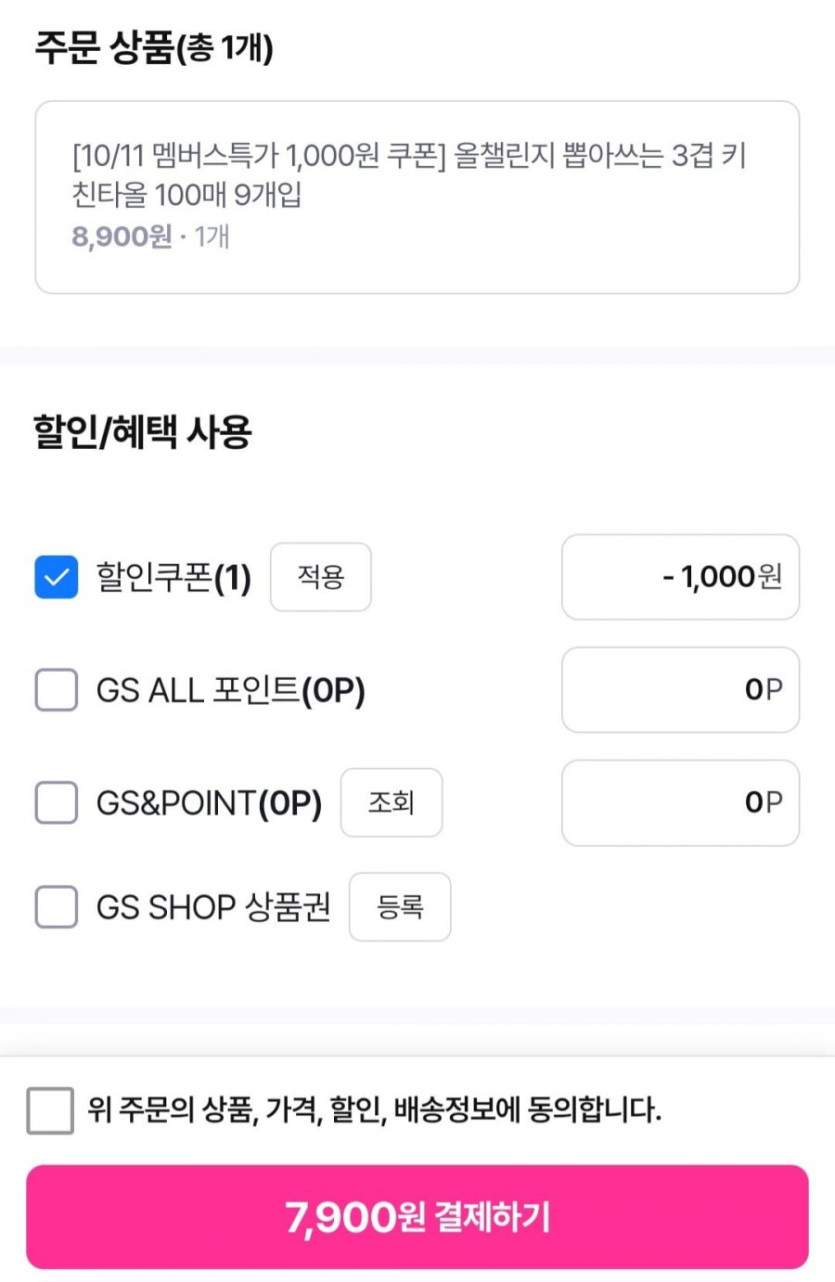The height and width of the screenshot is (1282, 835).
Task: Tap the pink 7,900원 결제하기 button
Action: pyautogui.click(x=417, y=1217)
